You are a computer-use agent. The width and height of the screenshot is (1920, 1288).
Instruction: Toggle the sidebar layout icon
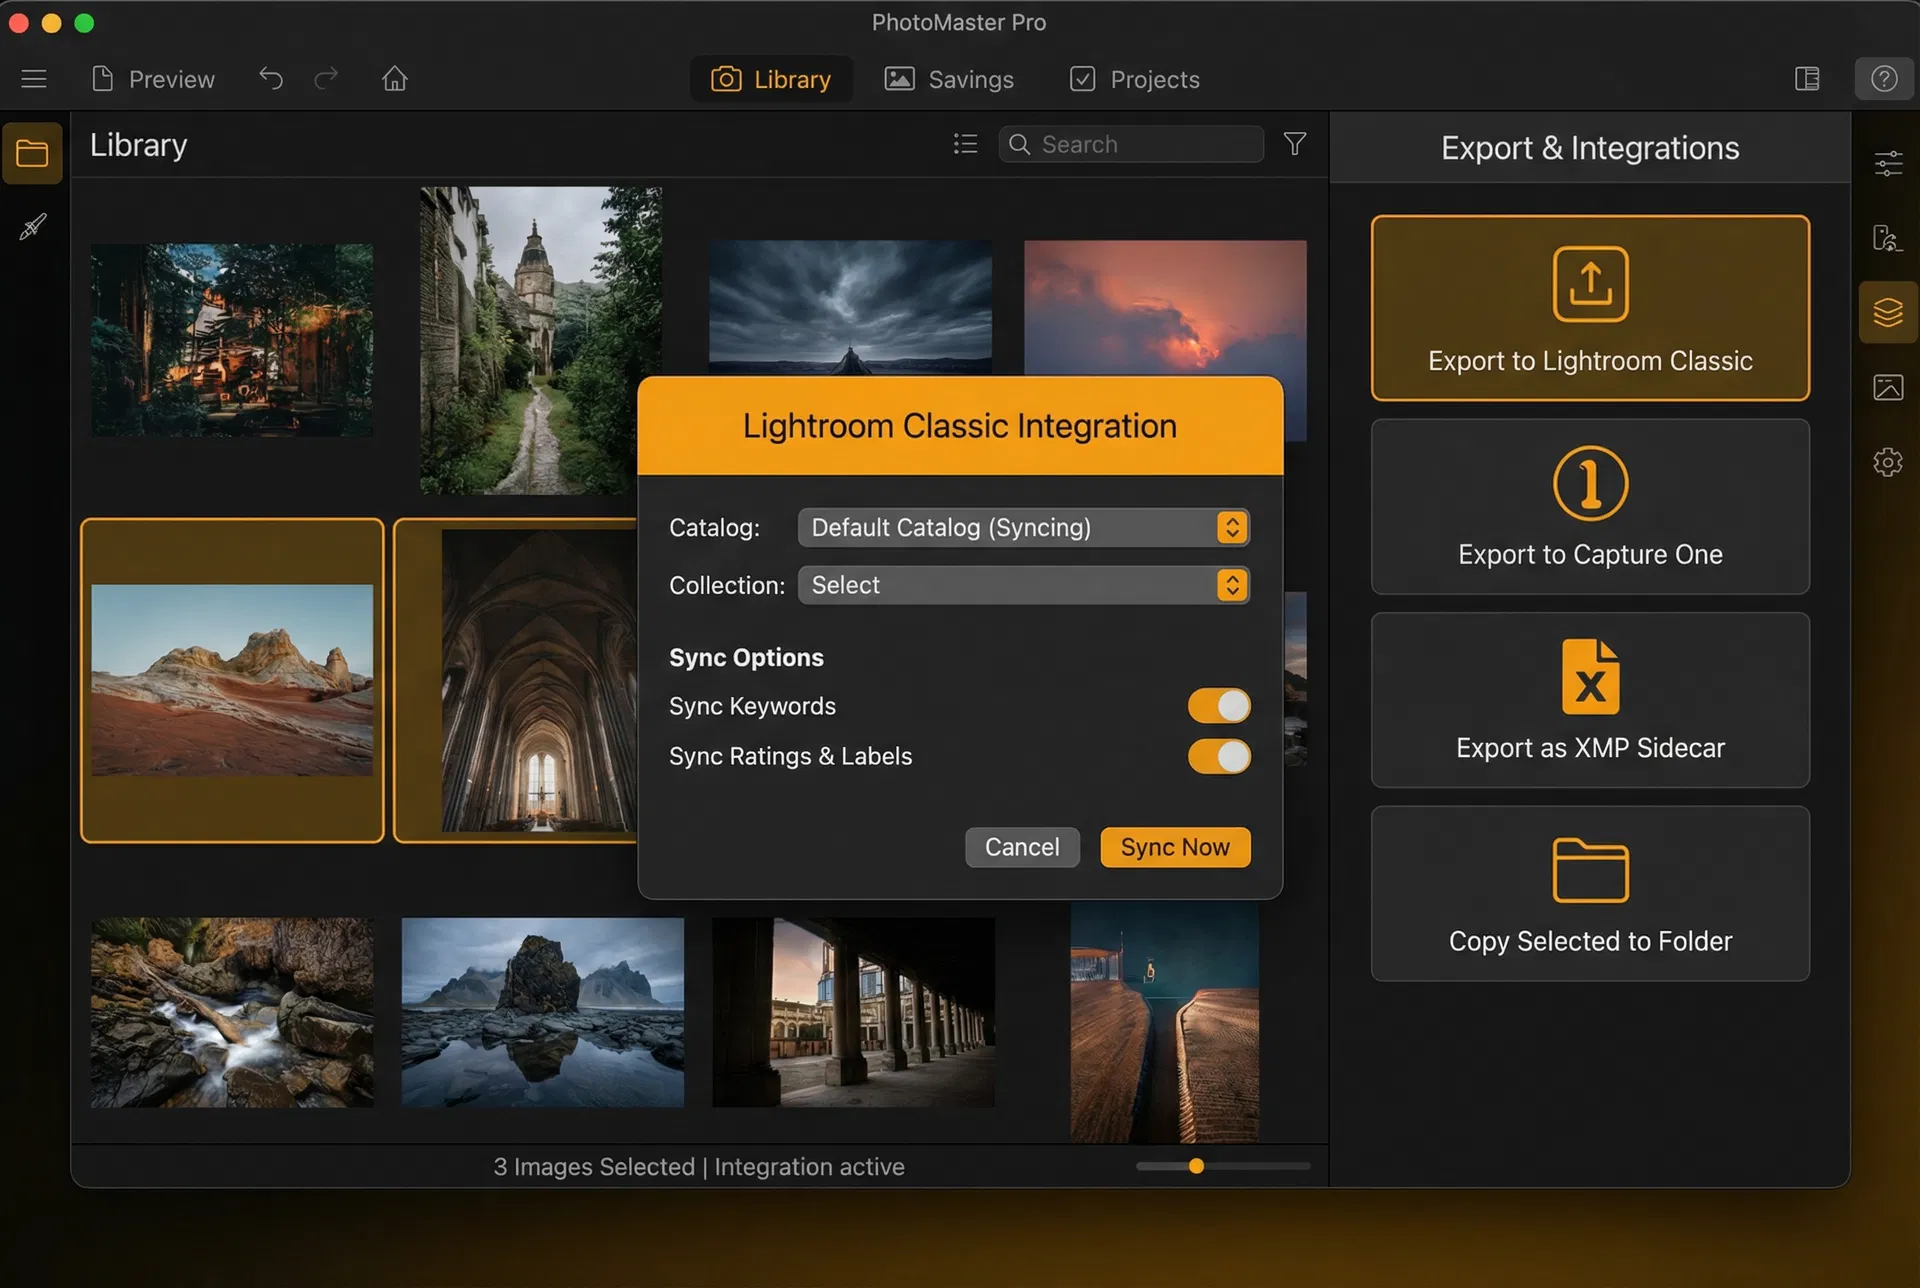click(1807, 79)
